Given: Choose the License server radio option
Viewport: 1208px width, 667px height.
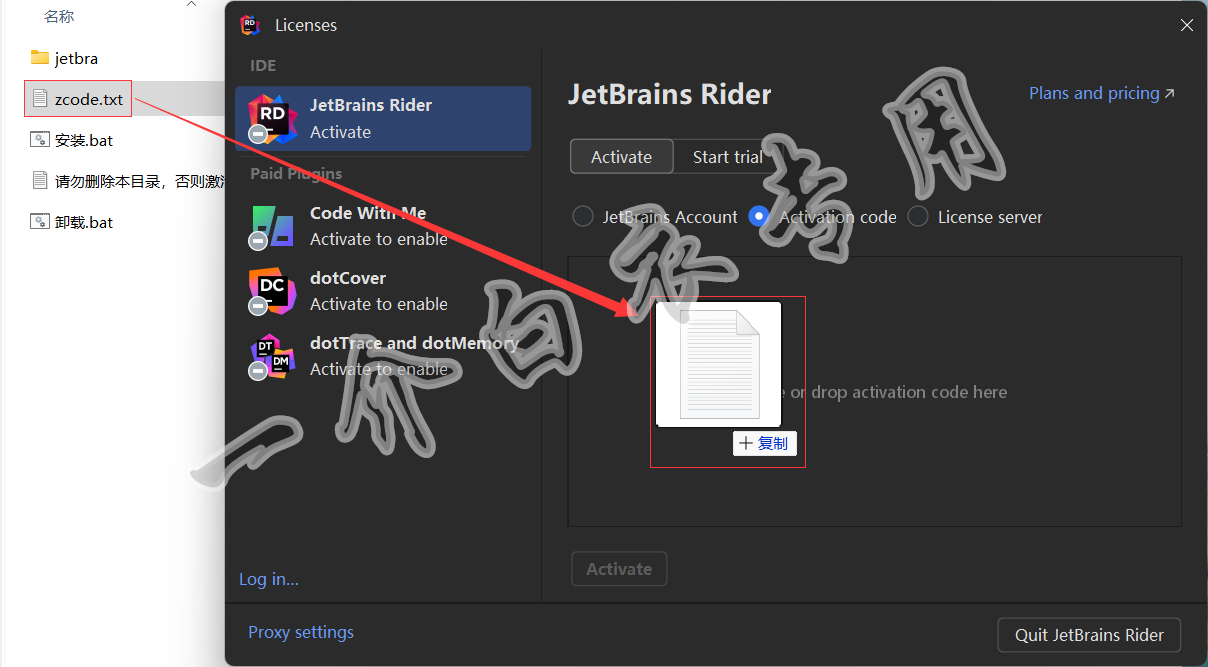Looking at the screenshot, I should tap(918, 217).
